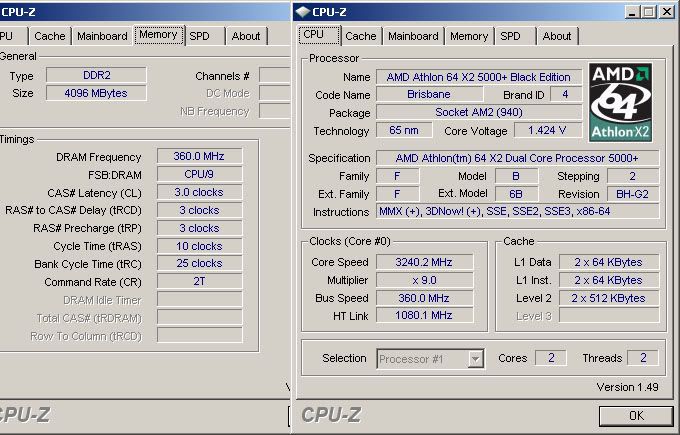Screen dimensions: 680x435
Task: Click the empty Level 3 cache field
Action: [x=608, y=315]
